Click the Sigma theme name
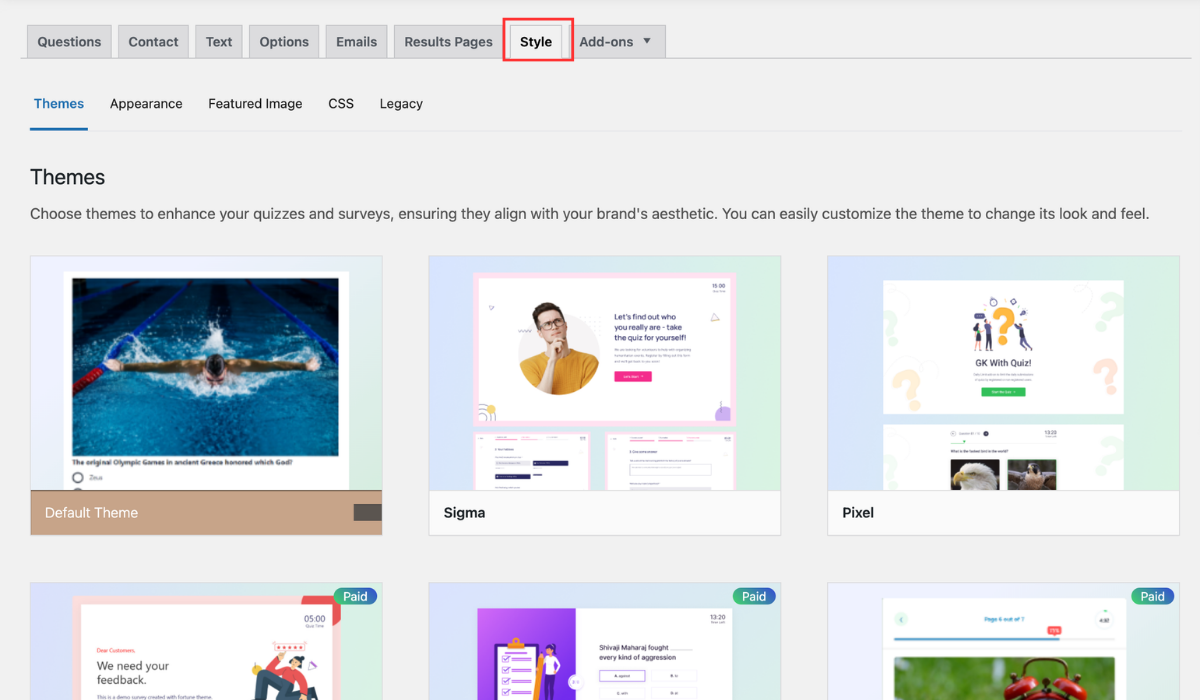The image size is (1200, 700). [x=465, y=513]
